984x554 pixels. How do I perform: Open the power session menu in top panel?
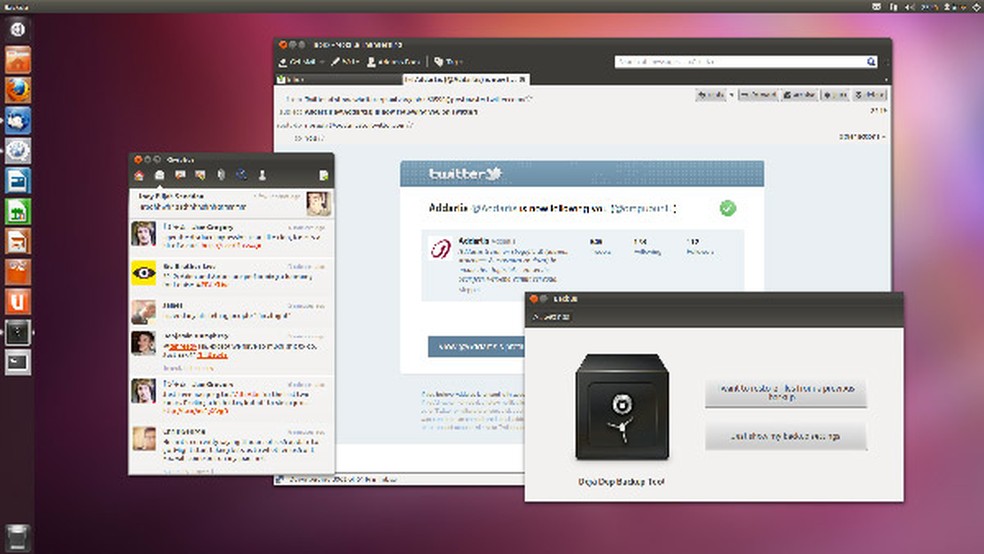tap(976, 6)
